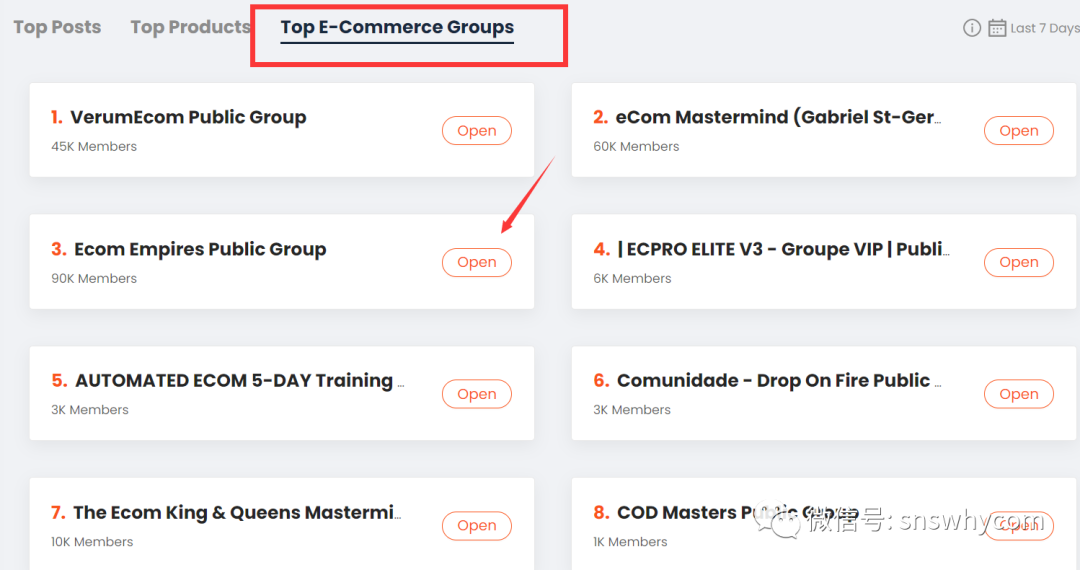Switch to the Top Posts tab
This screenshot has width=1080, height=570.
[x=57, y=27]
